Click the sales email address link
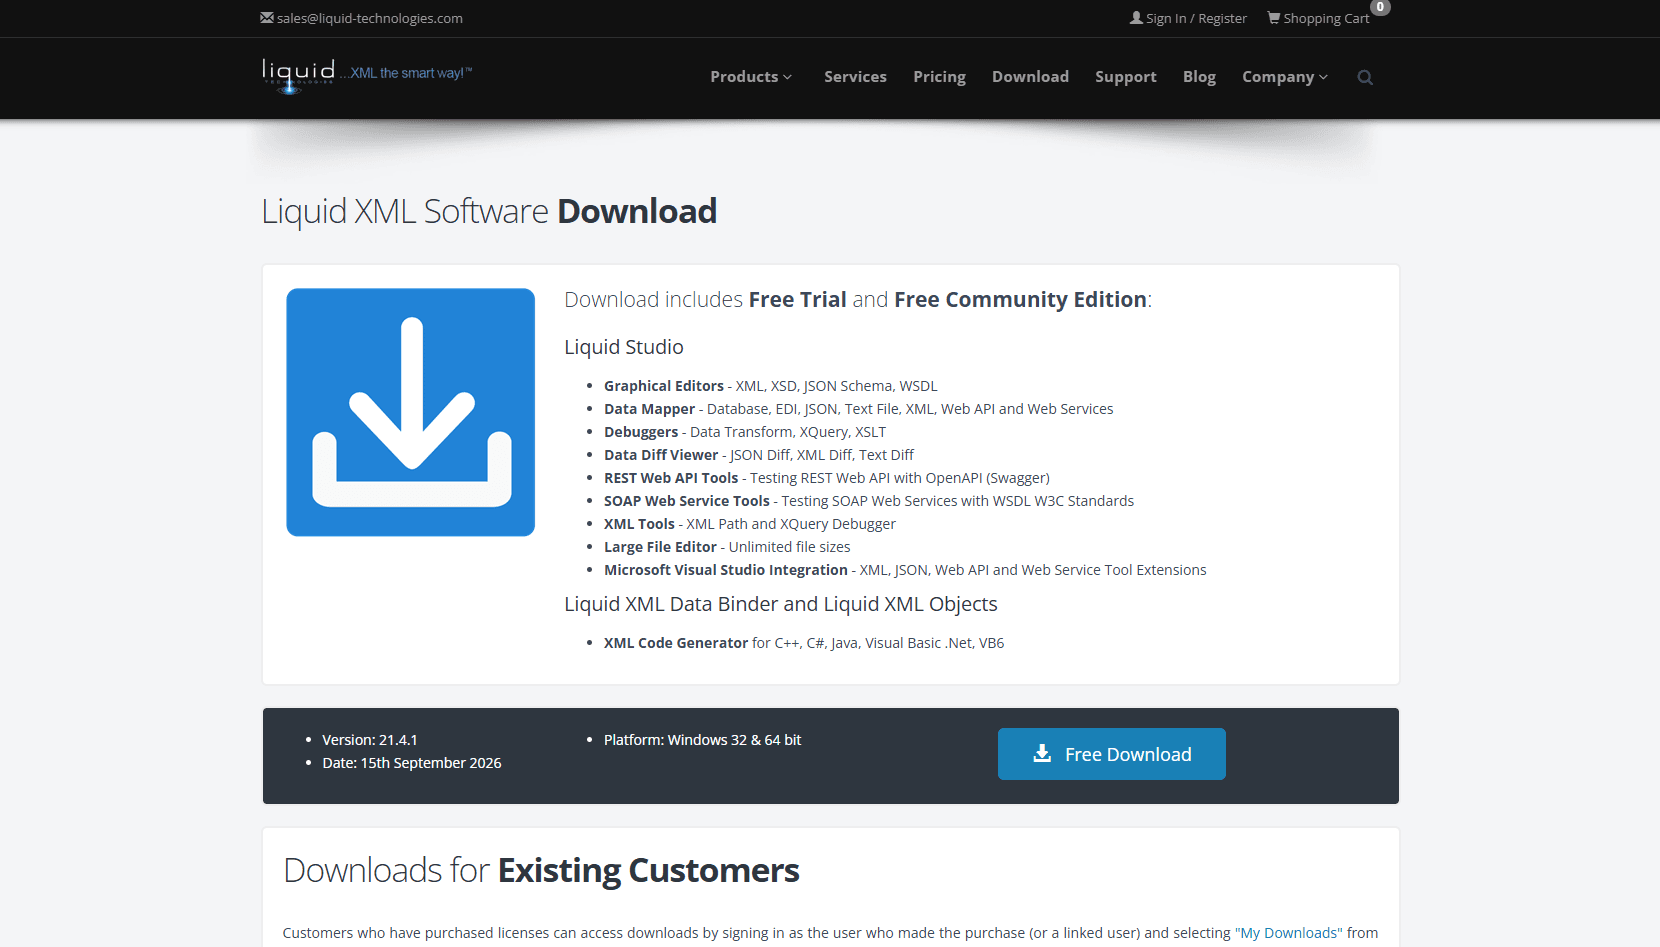 (370, 18)
